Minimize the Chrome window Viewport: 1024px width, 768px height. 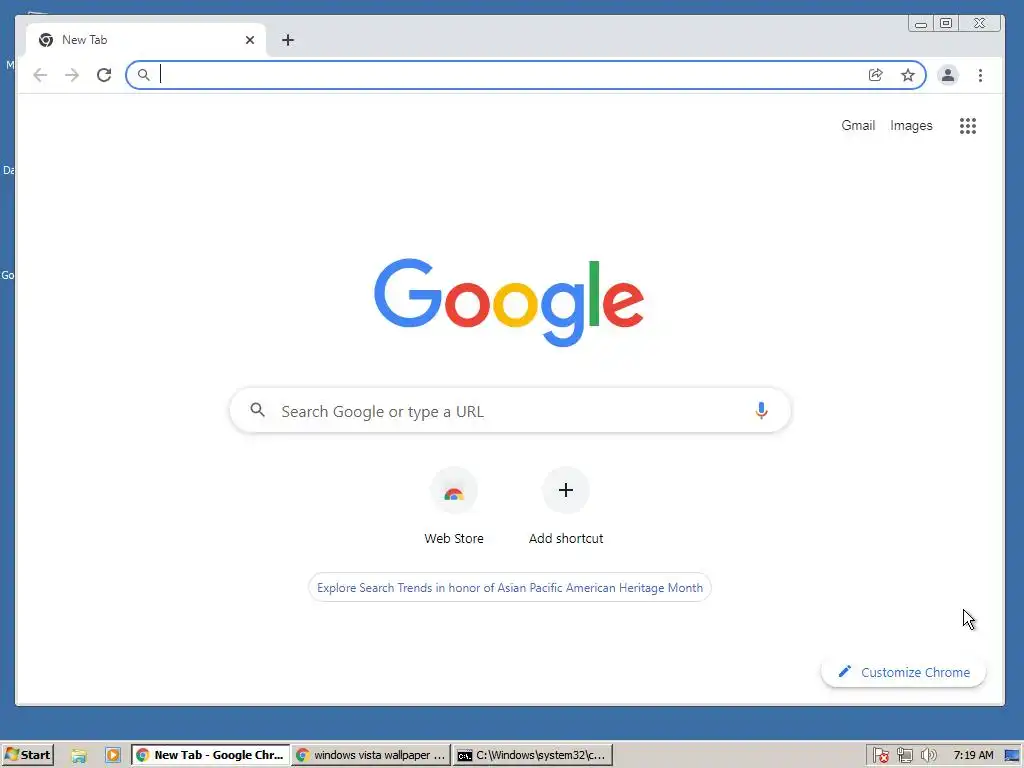(x=921, y=24)
